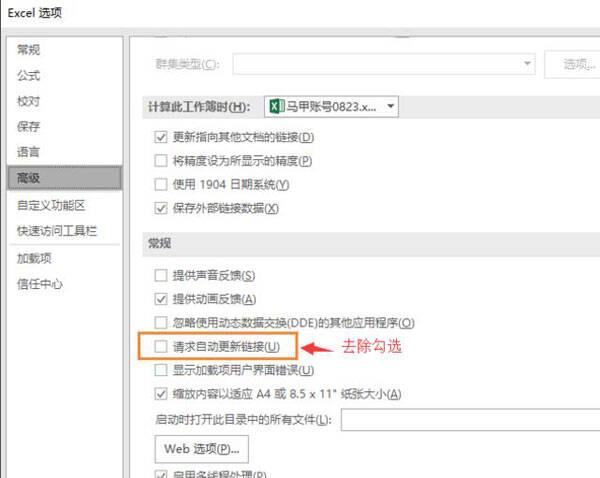Check 忽略使用动态数据交换(DDE)的其他应用程序
This screenshot has width=600, height=478.
pyautogui.click(x=161, y=323)
